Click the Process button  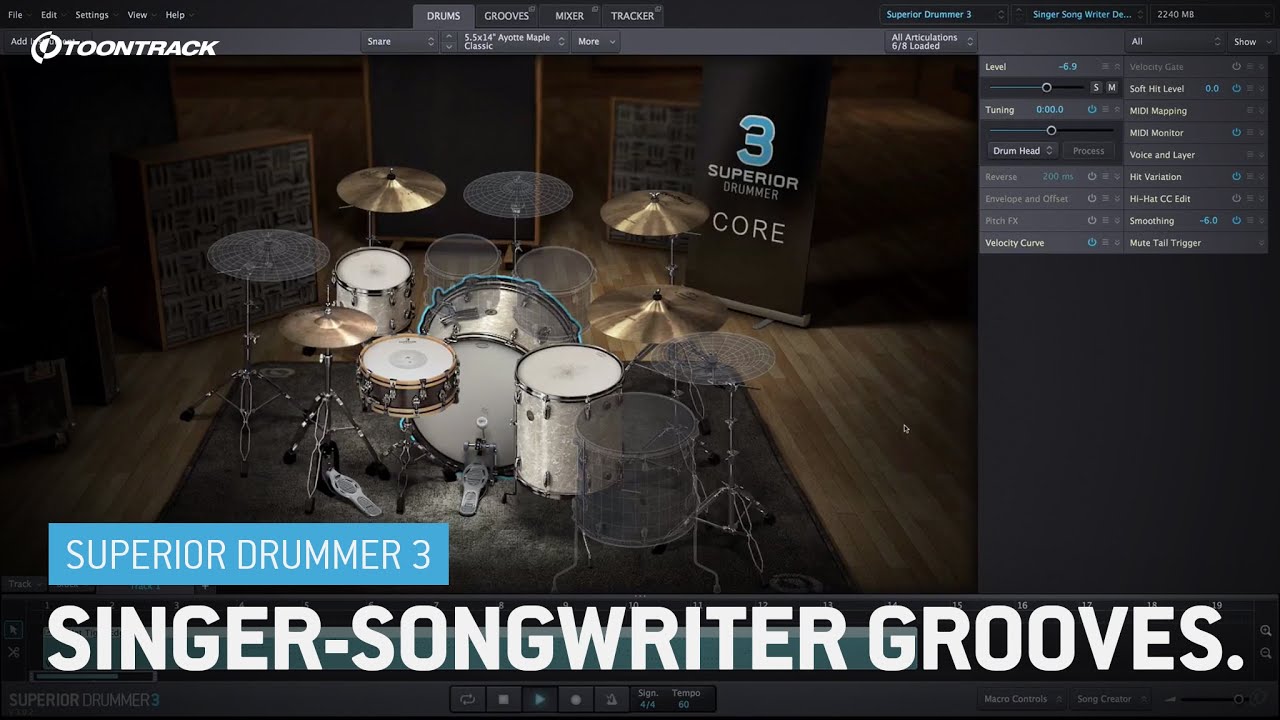pos(1088,151)
